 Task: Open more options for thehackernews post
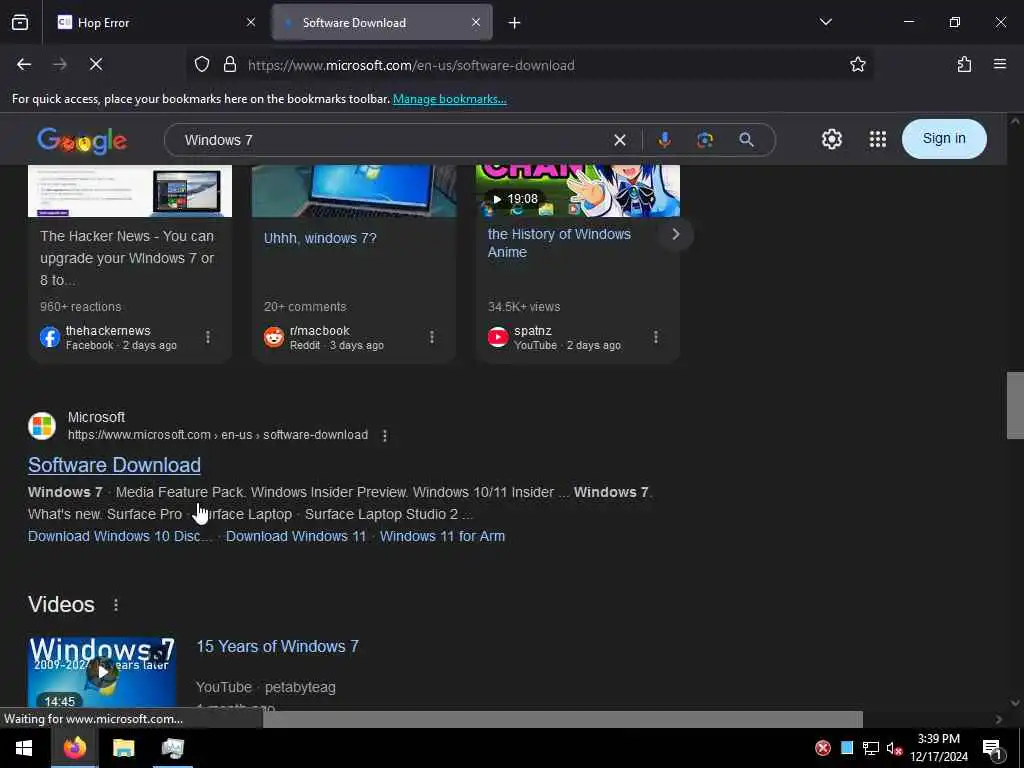208,337
